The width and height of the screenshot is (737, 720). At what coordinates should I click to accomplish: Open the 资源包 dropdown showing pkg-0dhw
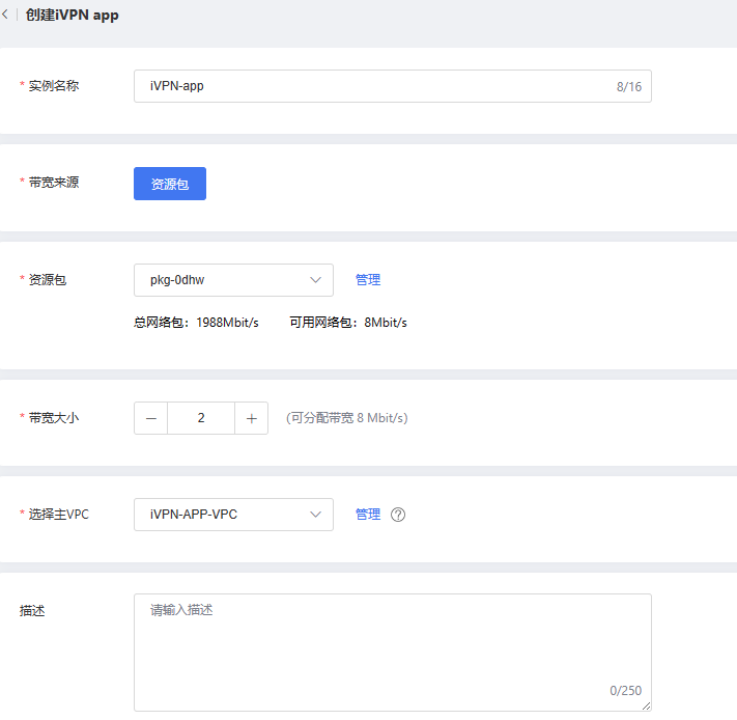[x=233, y=280]
